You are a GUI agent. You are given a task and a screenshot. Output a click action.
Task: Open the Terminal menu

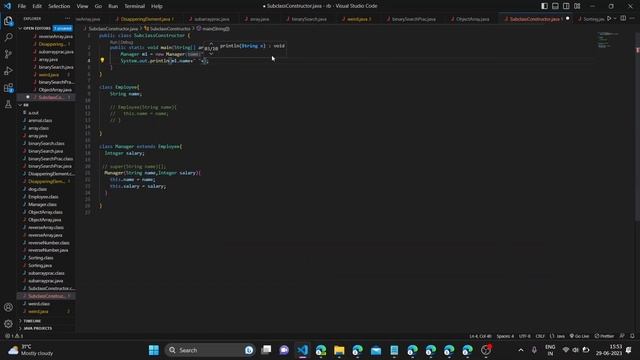coord(135,6)
